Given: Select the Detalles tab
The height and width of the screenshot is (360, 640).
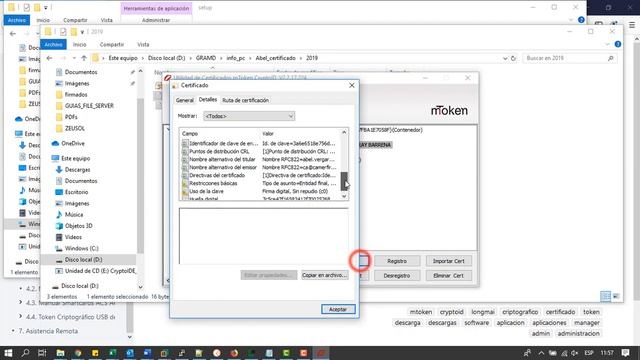Looking at the screenshot, I should coord(208,100).
